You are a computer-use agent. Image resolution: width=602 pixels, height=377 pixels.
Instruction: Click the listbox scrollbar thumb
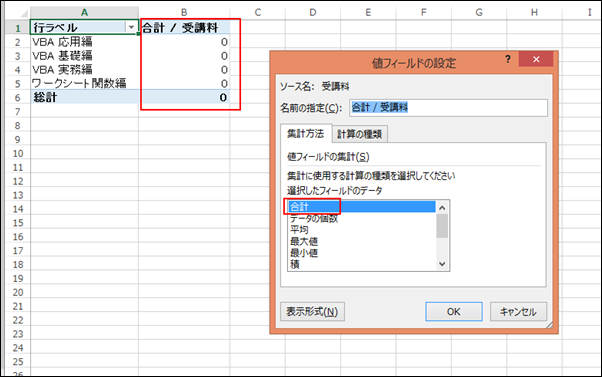442,226
